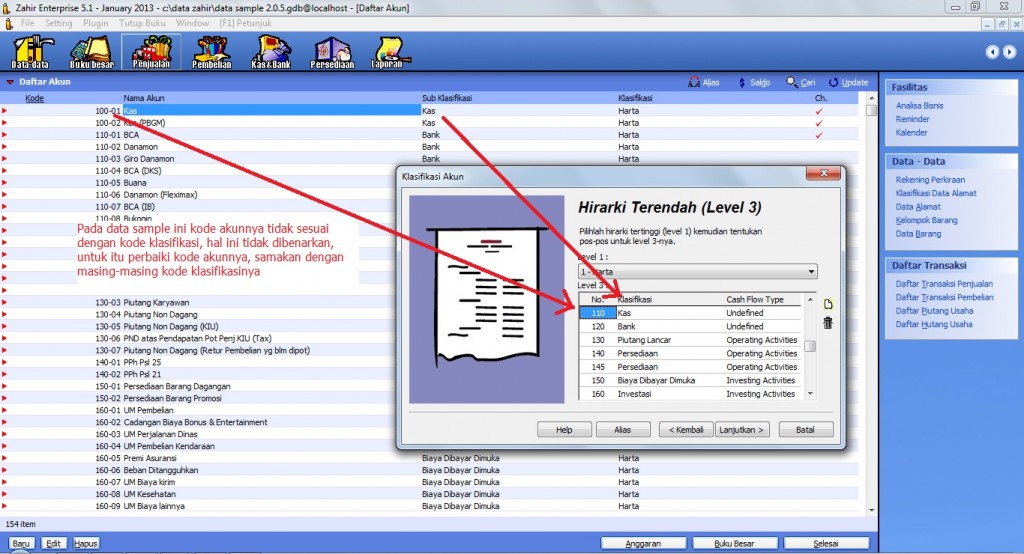Open the Laporan reports icon
The image size is (1024, 554).
[x=389, y=52]
